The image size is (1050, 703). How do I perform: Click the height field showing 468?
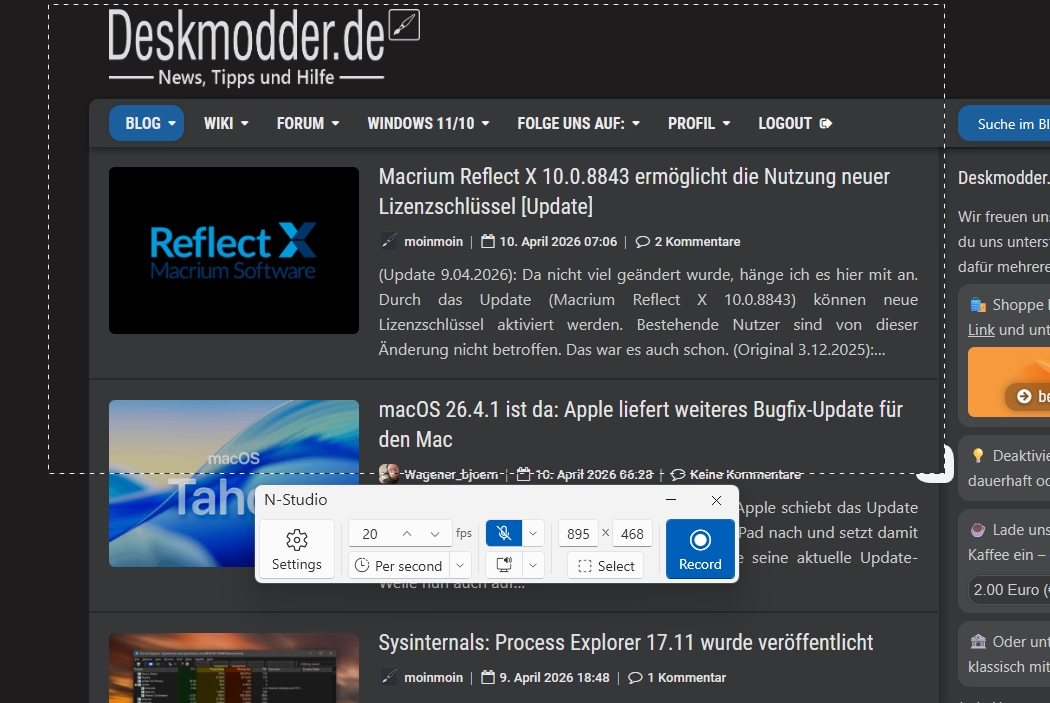(632, 534)
